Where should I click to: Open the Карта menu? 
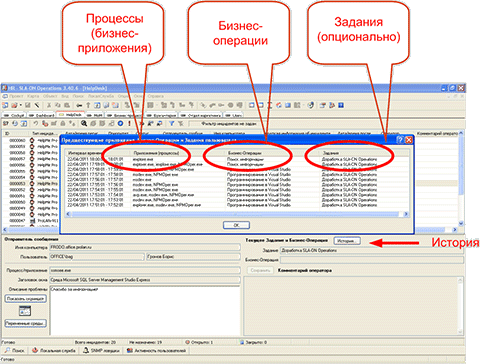click(33, 96)
